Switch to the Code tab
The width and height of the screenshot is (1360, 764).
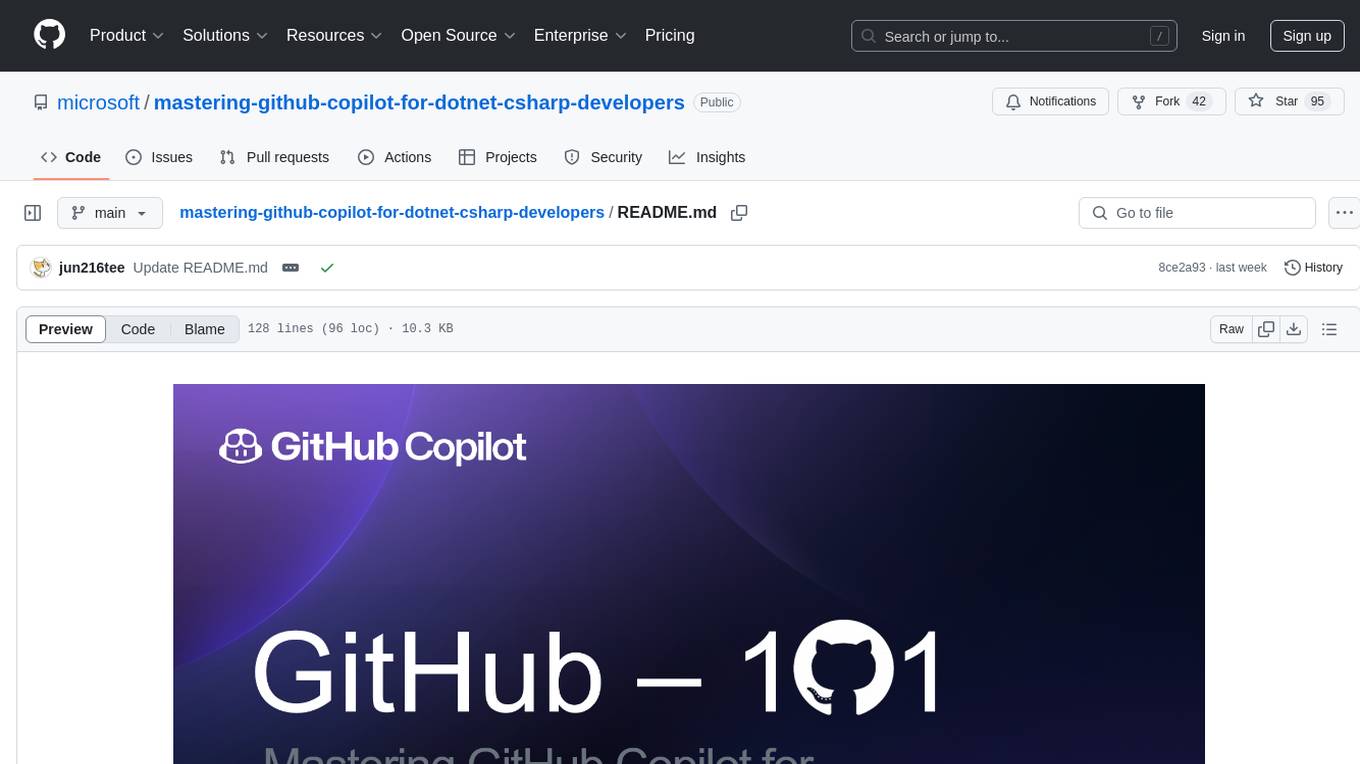pos(71,157)
